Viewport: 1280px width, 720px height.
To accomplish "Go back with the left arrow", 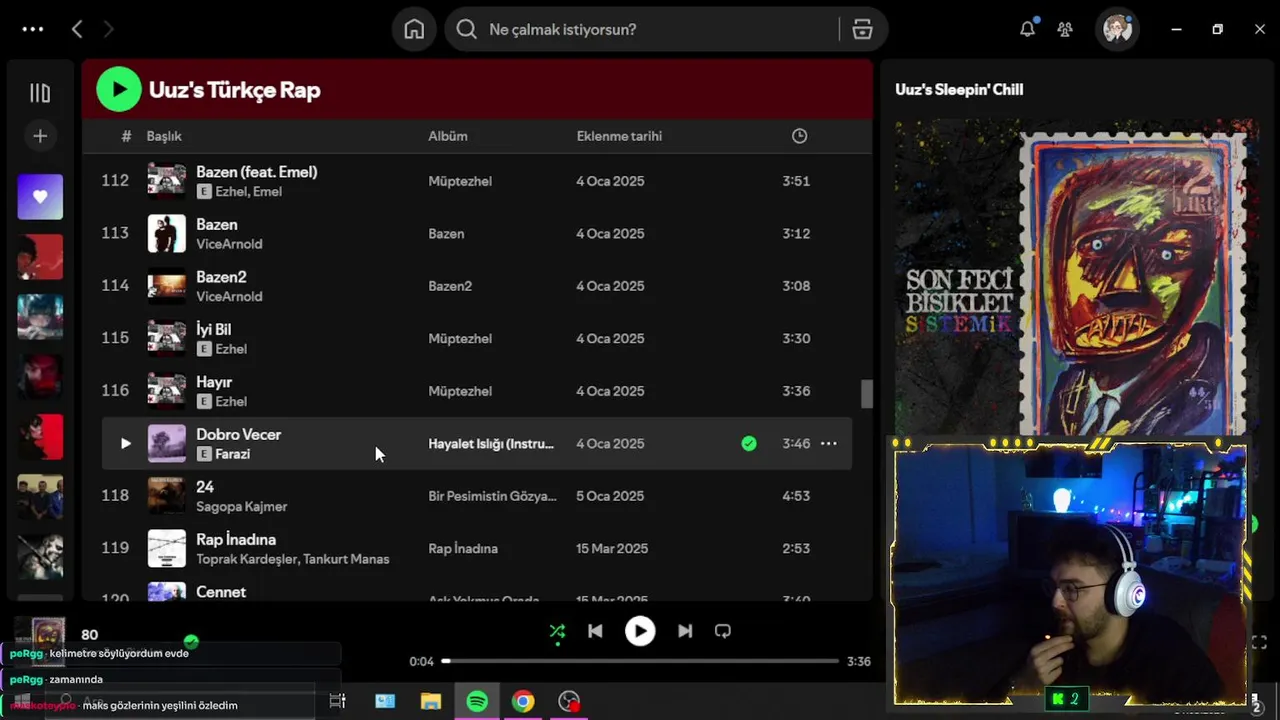I will coord(77,29).
